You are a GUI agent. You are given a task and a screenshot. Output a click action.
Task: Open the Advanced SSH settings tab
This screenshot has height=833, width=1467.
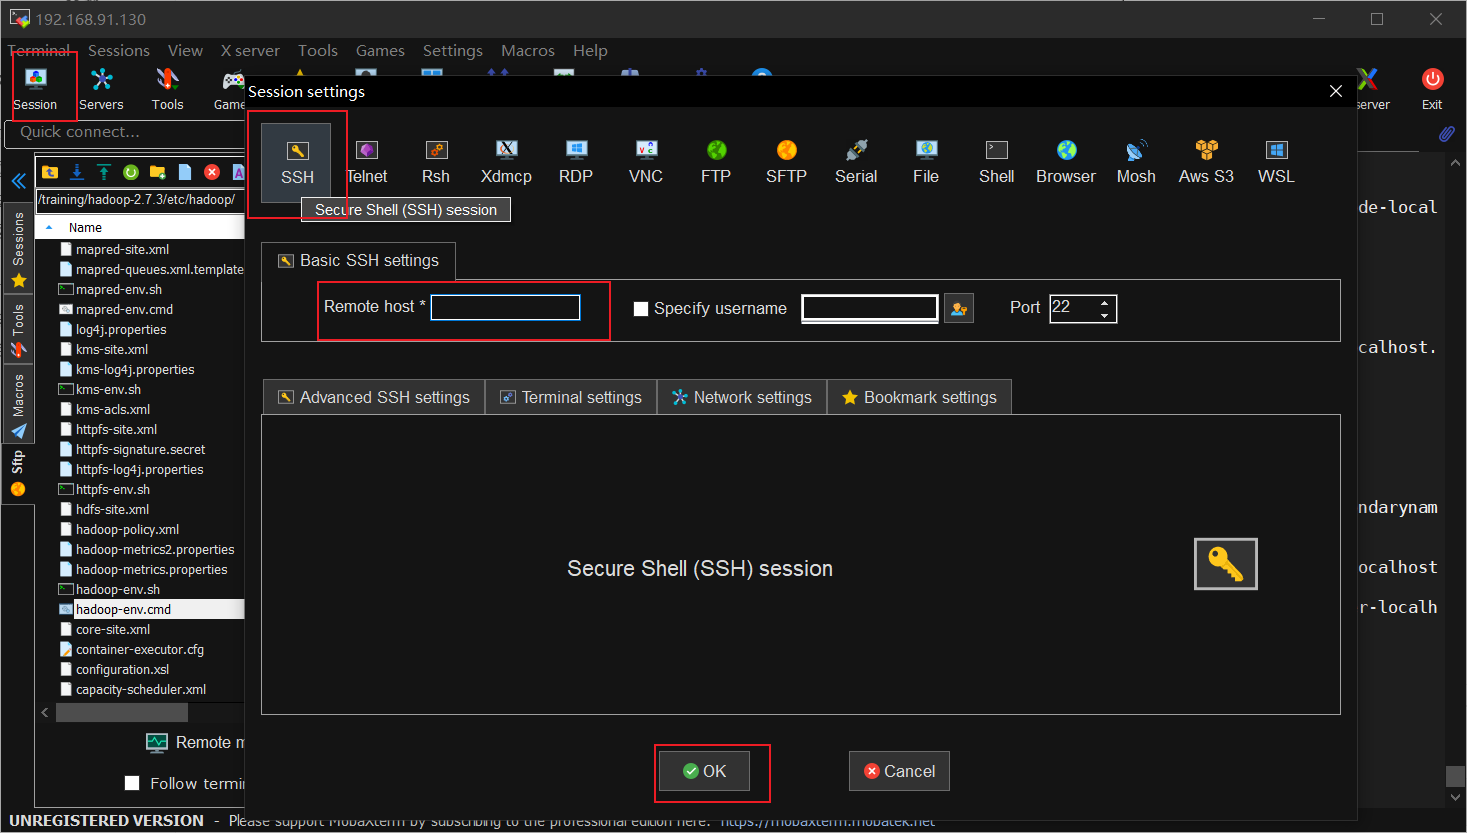coord(374,397)
